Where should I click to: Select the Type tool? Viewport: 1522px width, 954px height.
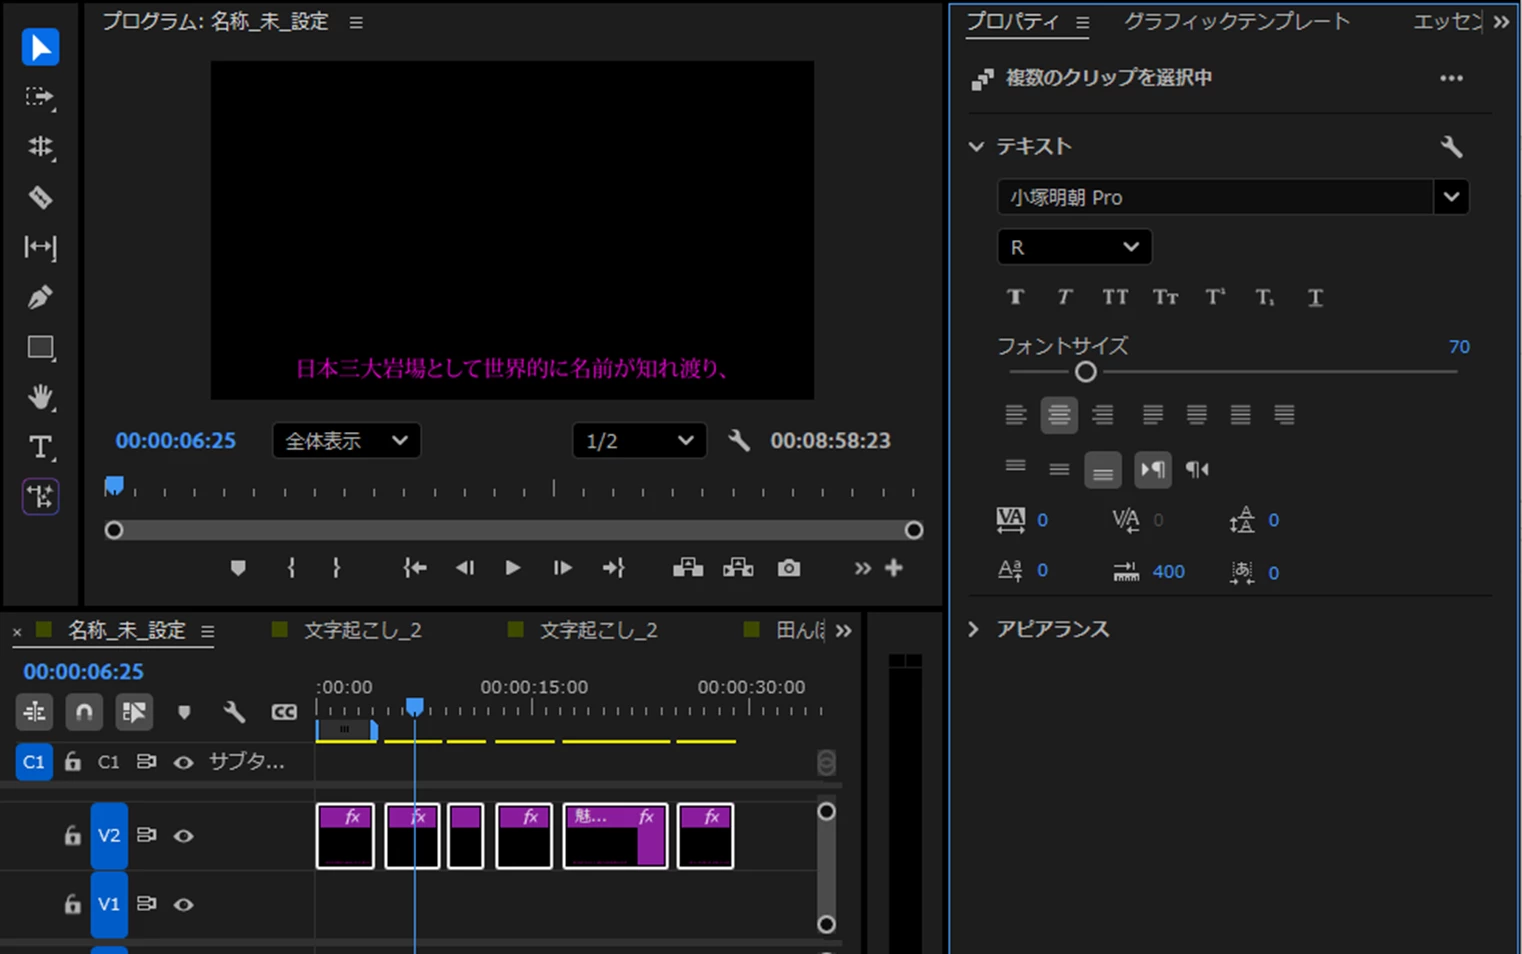(x=40, y=447)
